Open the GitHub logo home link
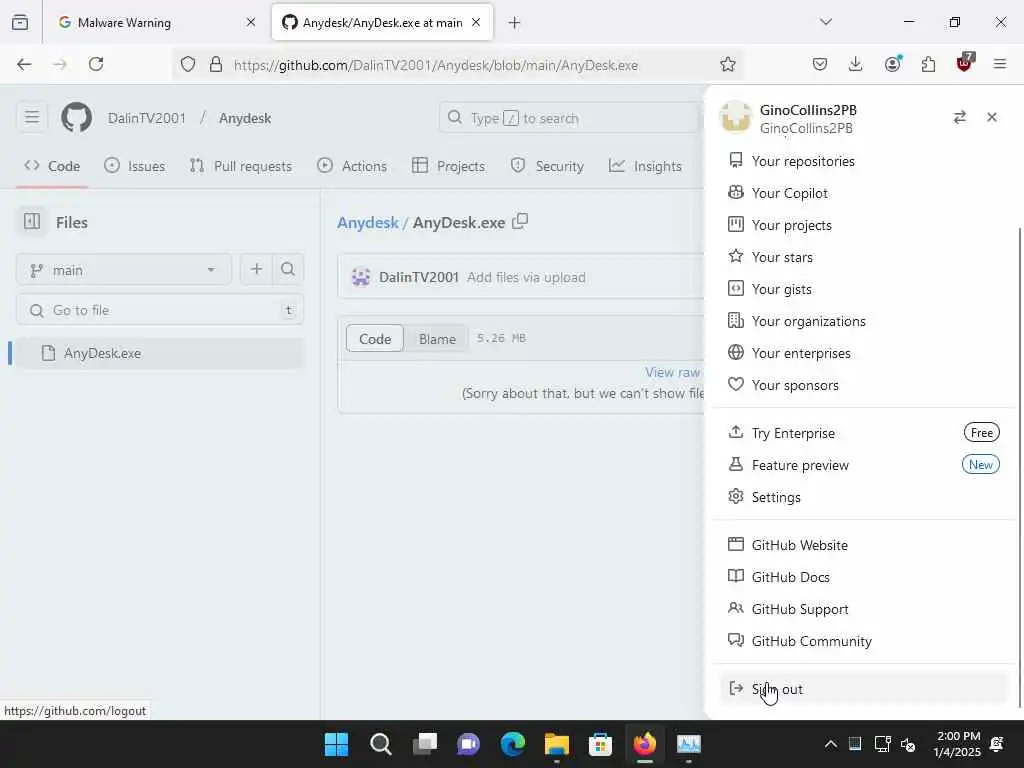Viewport: 1024px width, 768px height. pos(76,118)
